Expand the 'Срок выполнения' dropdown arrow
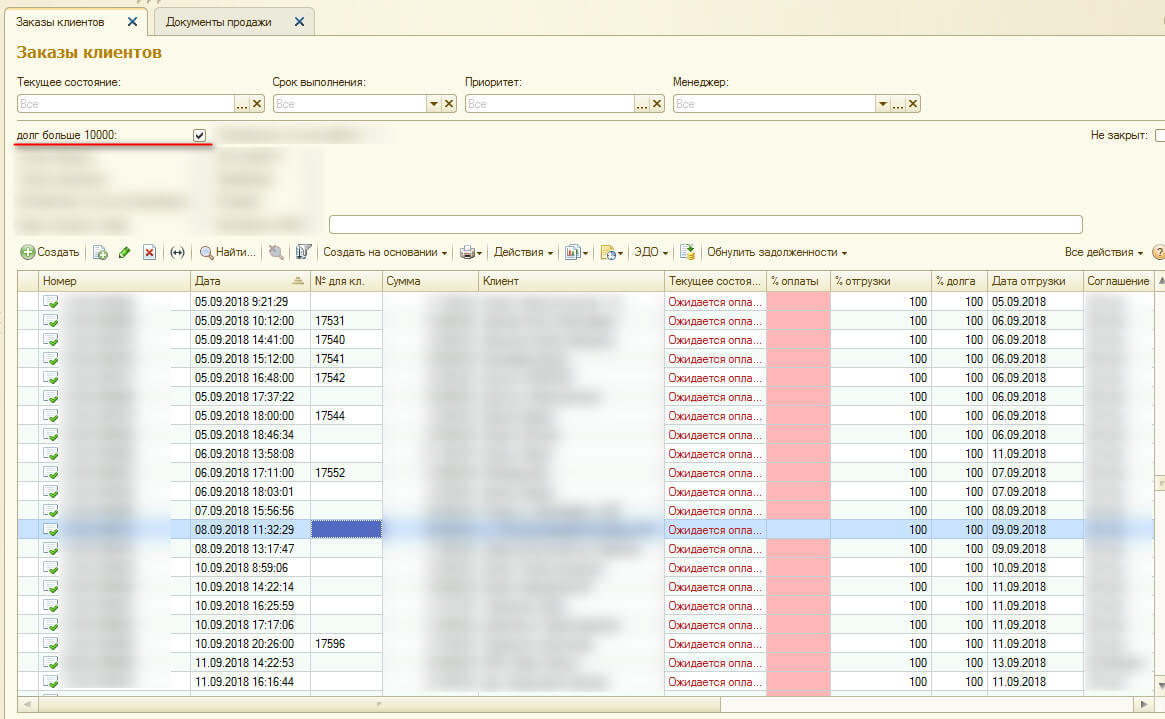 tap(434, 104)
